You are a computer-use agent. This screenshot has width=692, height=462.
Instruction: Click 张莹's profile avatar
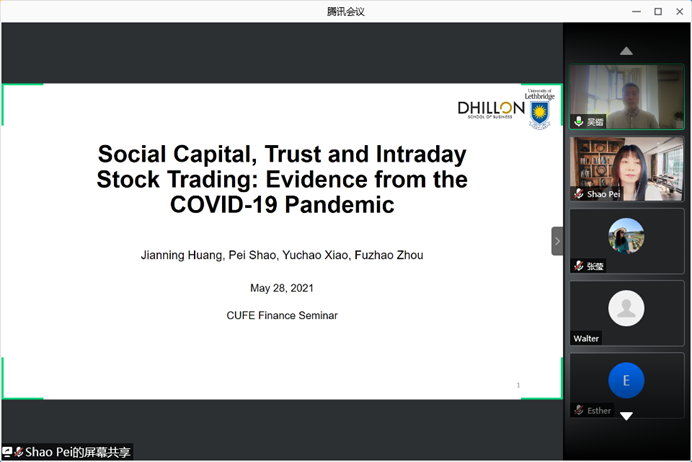pyautogui.click(x=627, y=235)
